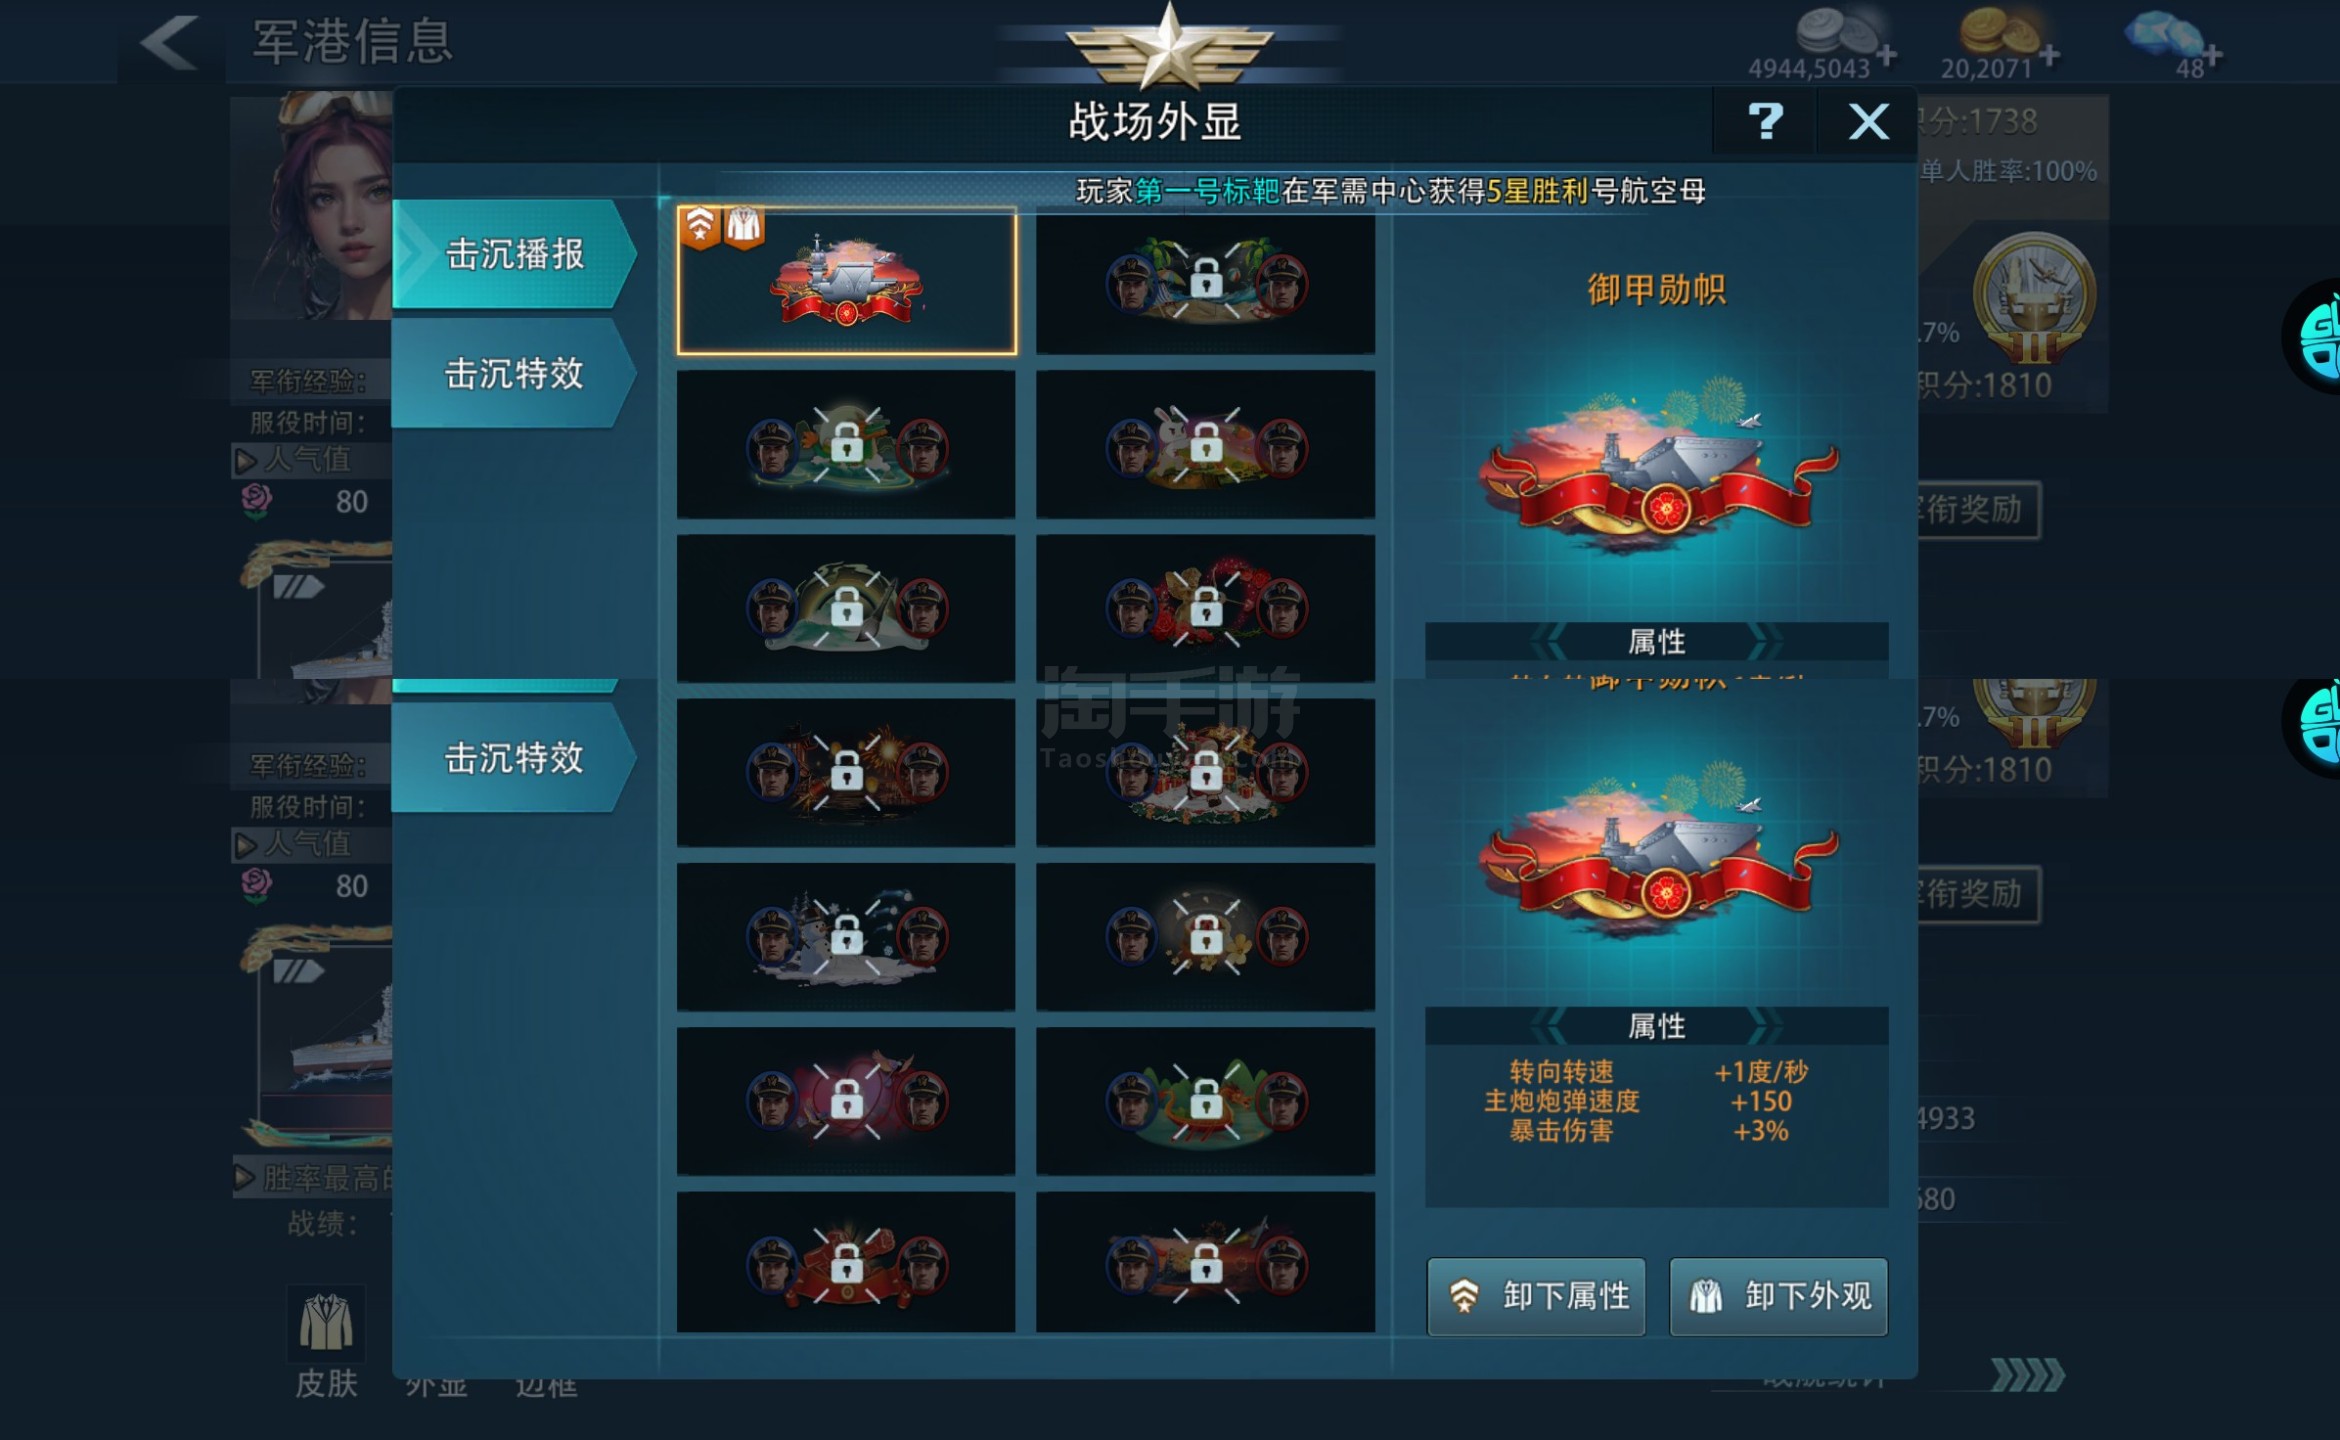The width and height of the screenshot is (2340, 1440).
Task: Open the question mark help icon
Action: point(1765,122)
